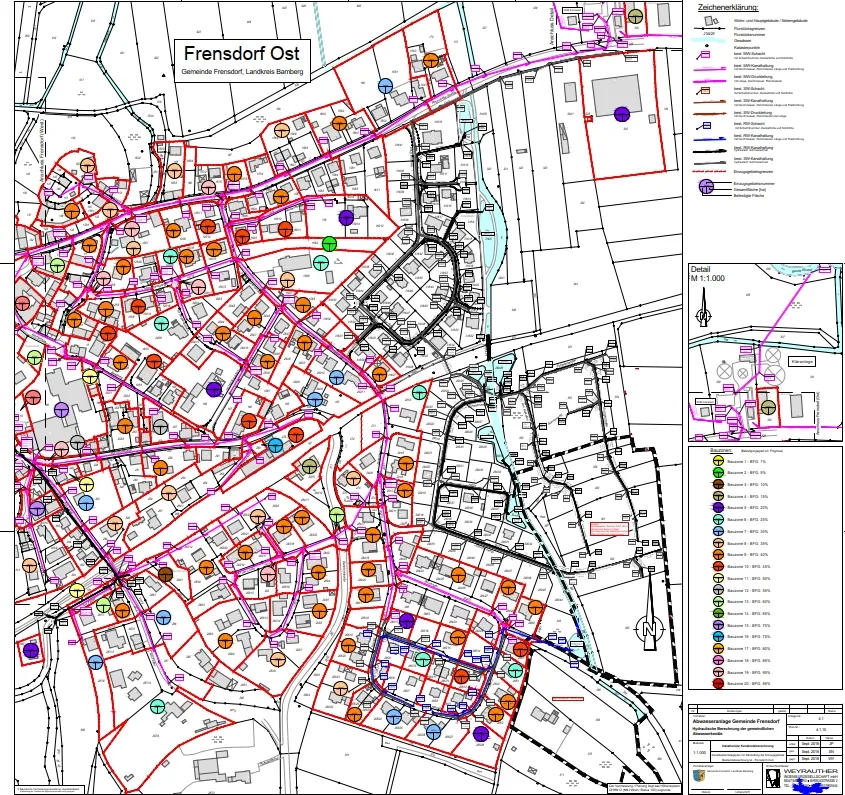Select the red-orange Bauzone 10 symbol
The width and height of the screenshot is (845, 795).
pos(718,566)
